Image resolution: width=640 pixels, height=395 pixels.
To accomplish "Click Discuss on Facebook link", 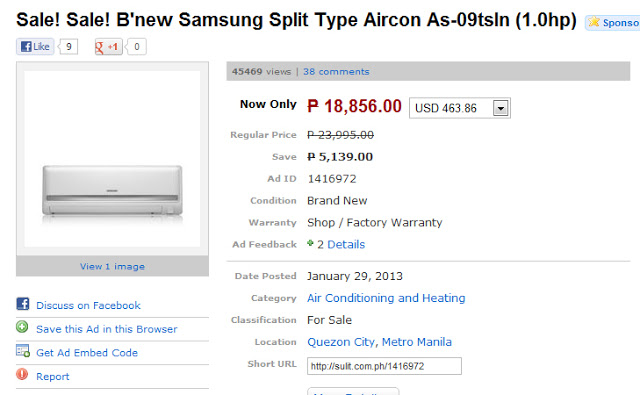I will [x=88, y=306].
